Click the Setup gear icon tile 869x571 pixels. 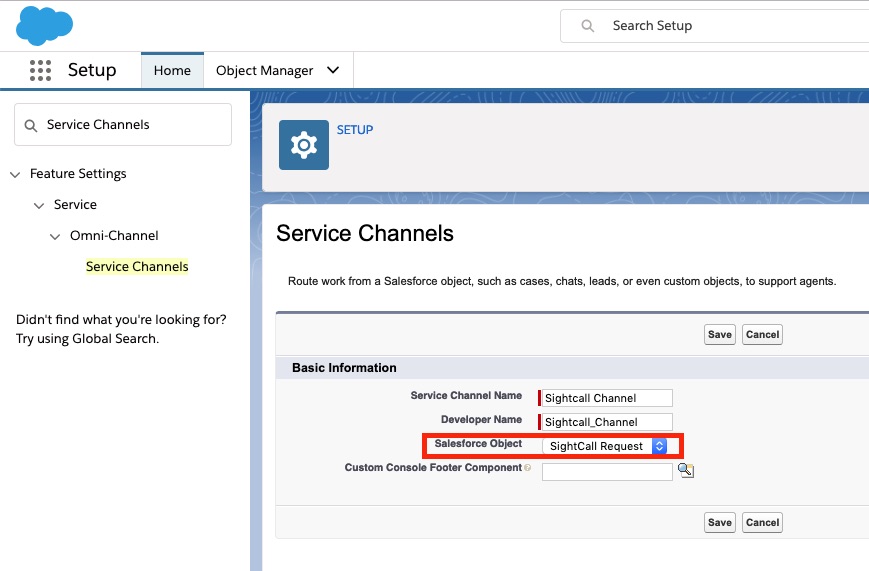pyautogui.click(x=304, y=145)
